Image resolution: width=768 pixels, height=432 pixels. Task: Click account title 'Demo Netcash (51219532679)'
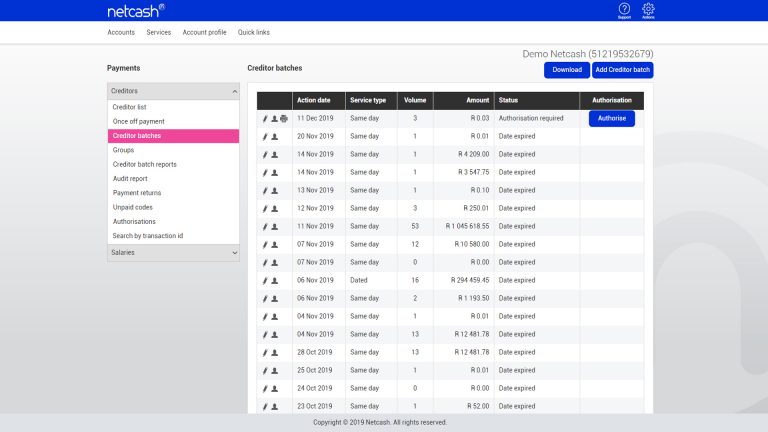click(x=587, y=54)
